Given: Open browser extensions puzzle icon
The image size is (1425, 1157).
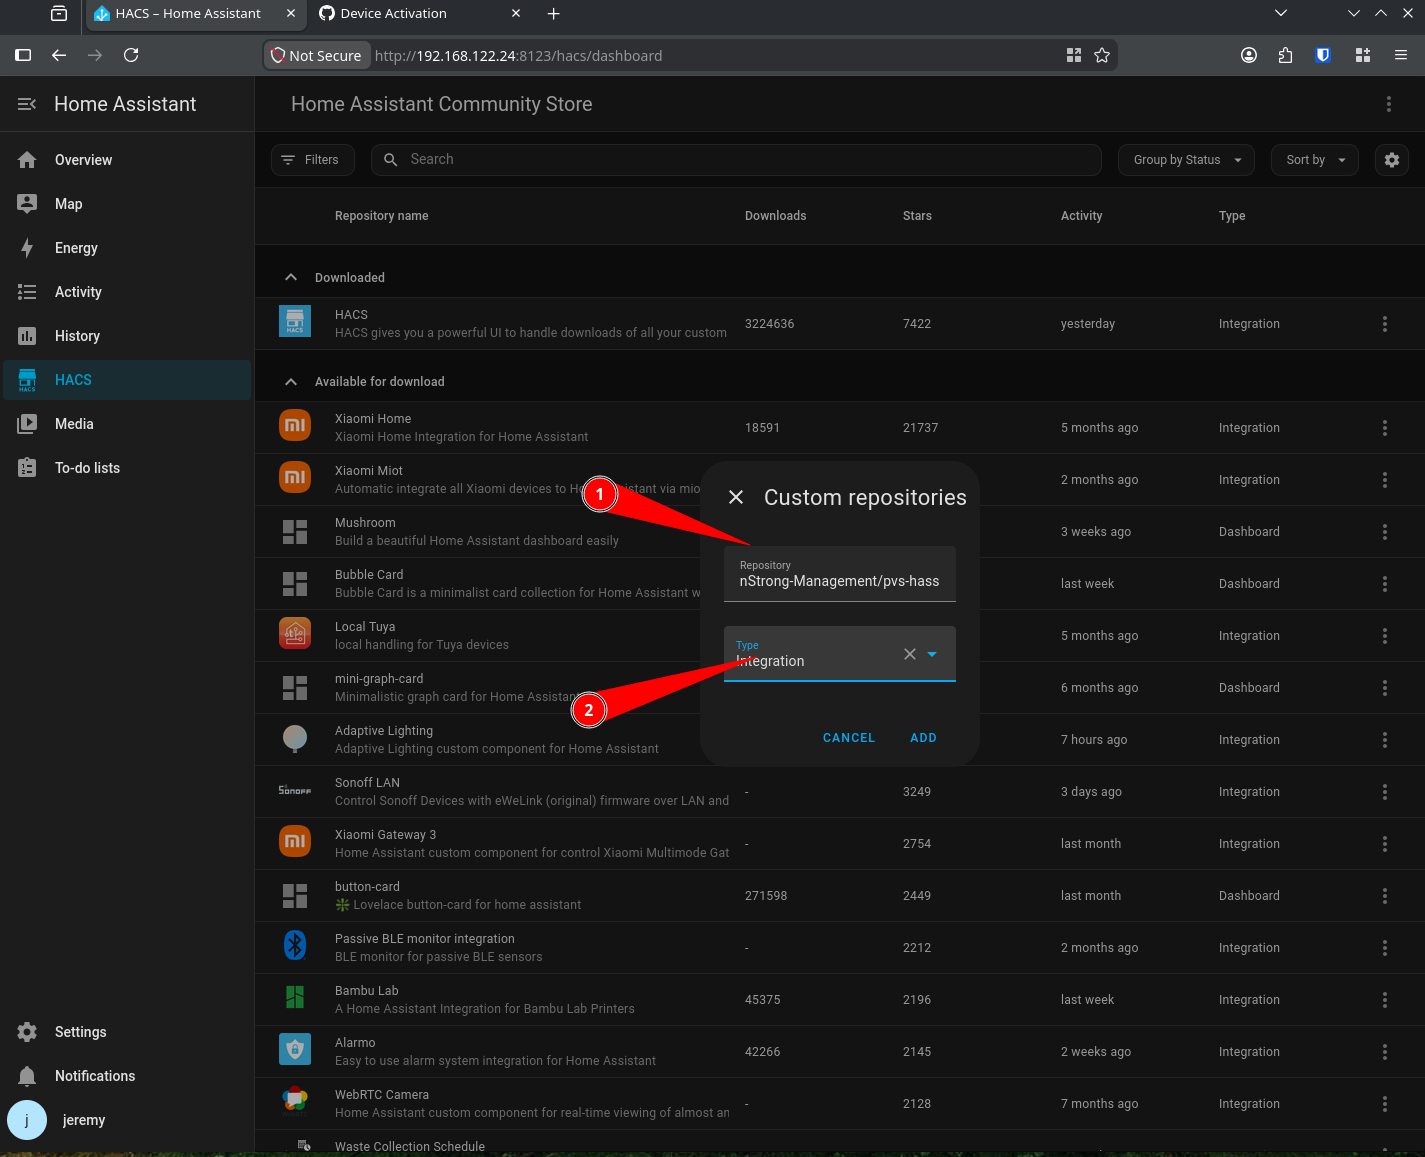Looking at the screenshot, I should [1285, 55].
